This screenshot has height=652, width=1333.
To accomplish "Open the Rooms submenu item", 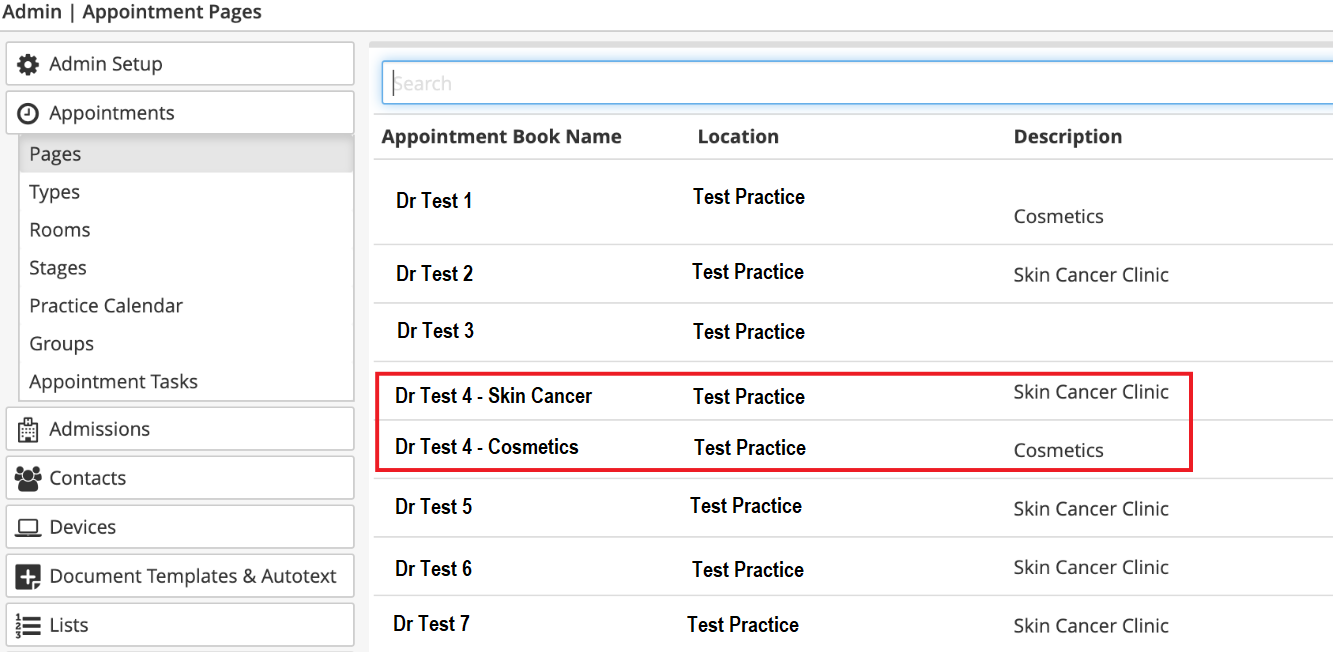I will tap(60, 230).
